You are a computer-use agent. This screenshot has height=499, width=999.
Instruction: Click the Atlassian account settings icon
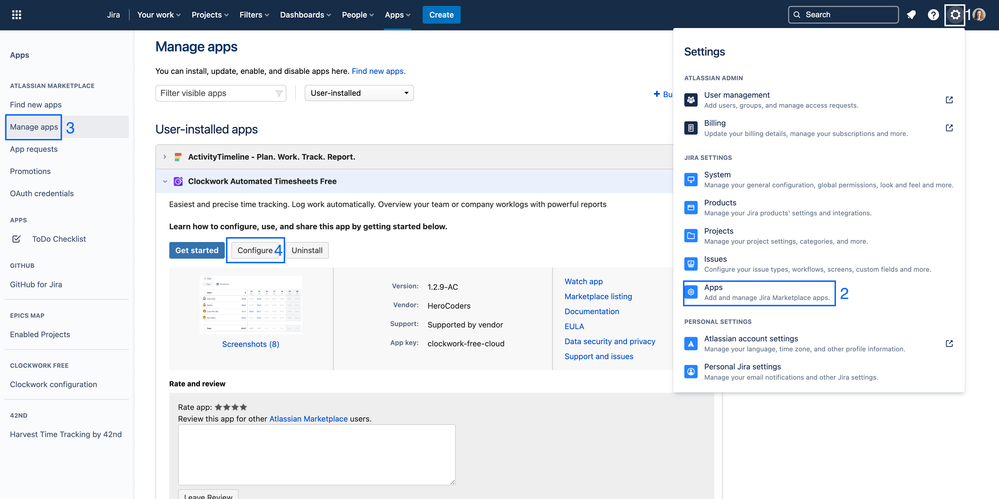coord(691,344)
